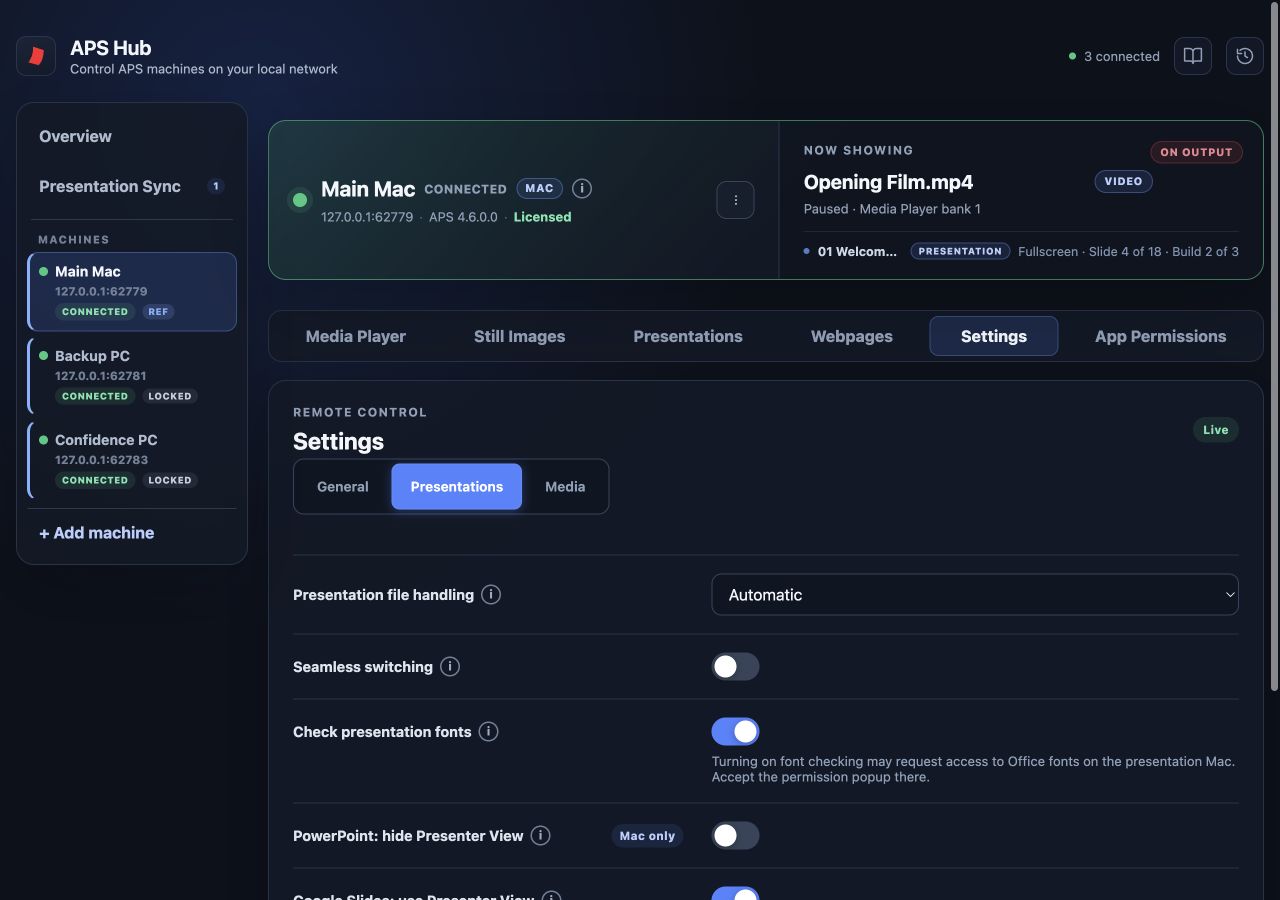The image size is (1280, 900).
Task: Click the Licensed status text
Action: click(542, 217)
